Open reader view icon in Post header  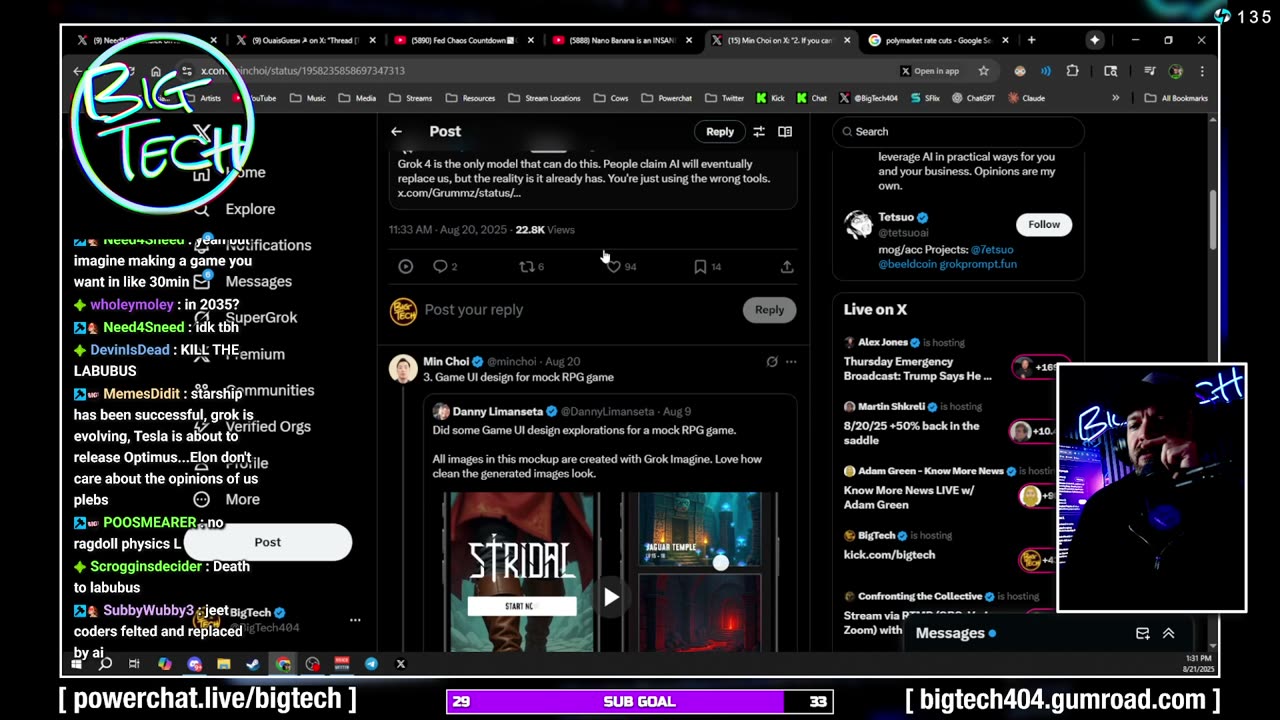[785, 132]
